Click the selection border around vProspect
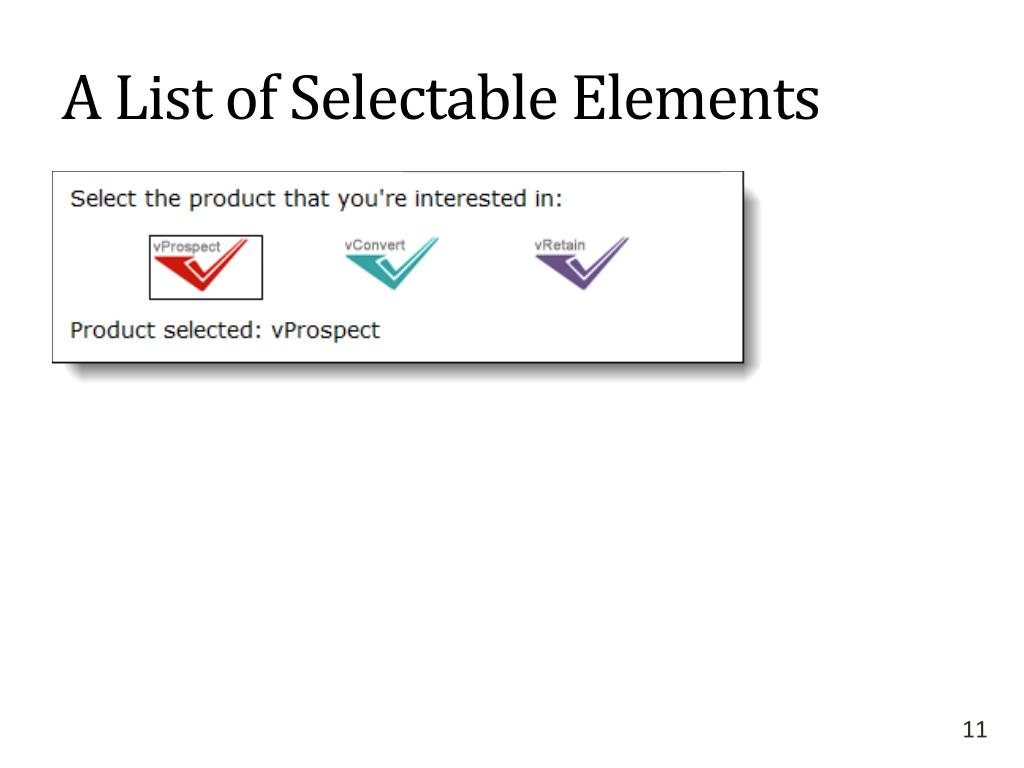 point(206,236)
